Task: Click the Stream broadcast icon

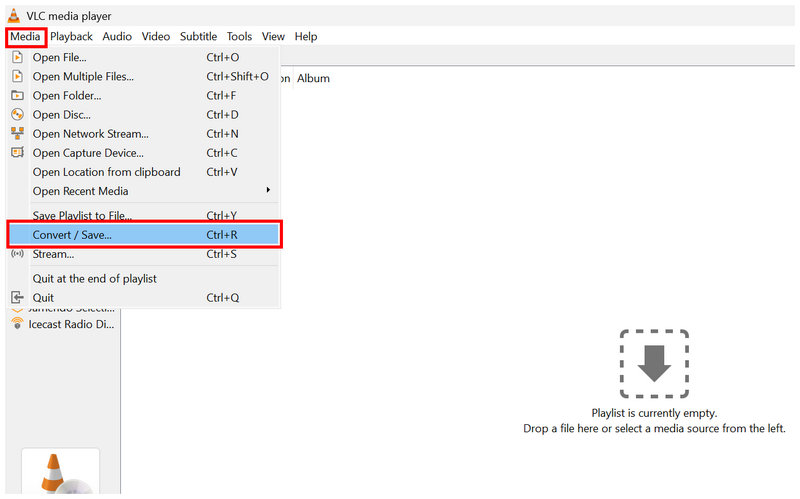Action: pos(17,254)
